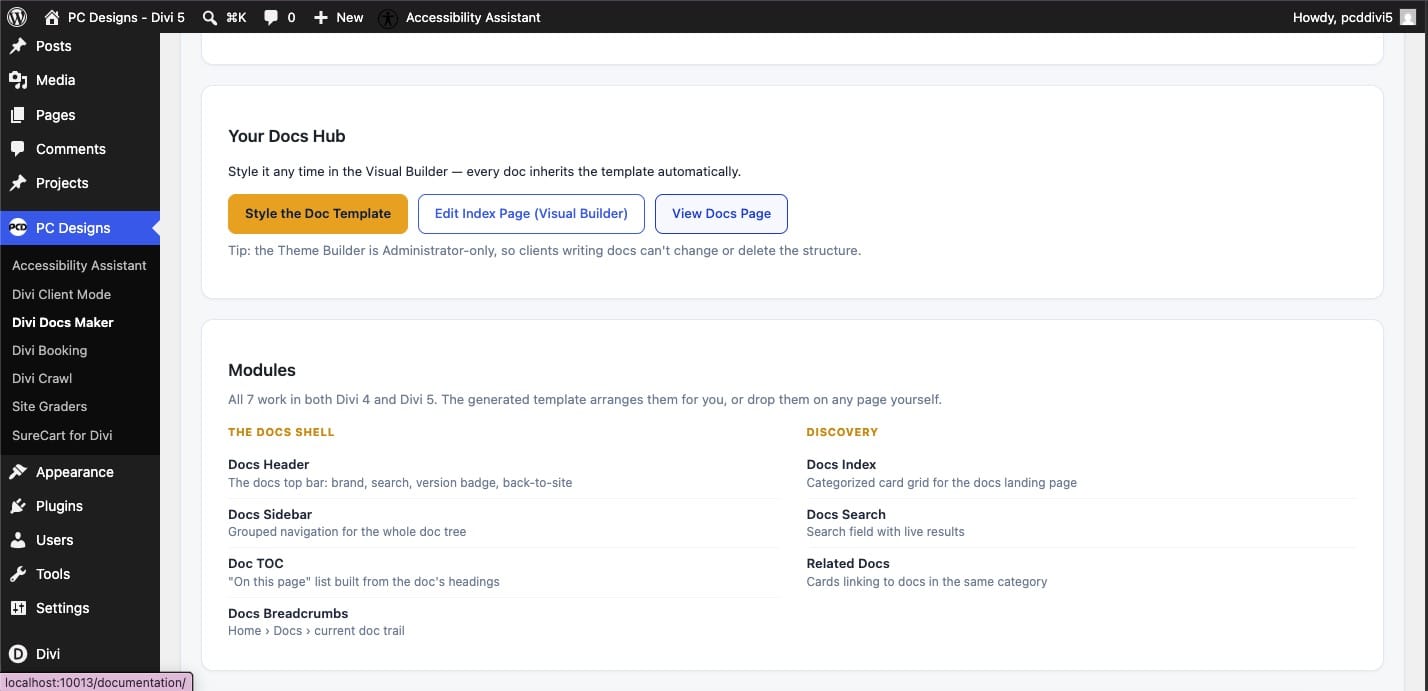This screenshot has width=1428, height=691.
Task: Select PC Designs menu label
Action: coord(73,228)
